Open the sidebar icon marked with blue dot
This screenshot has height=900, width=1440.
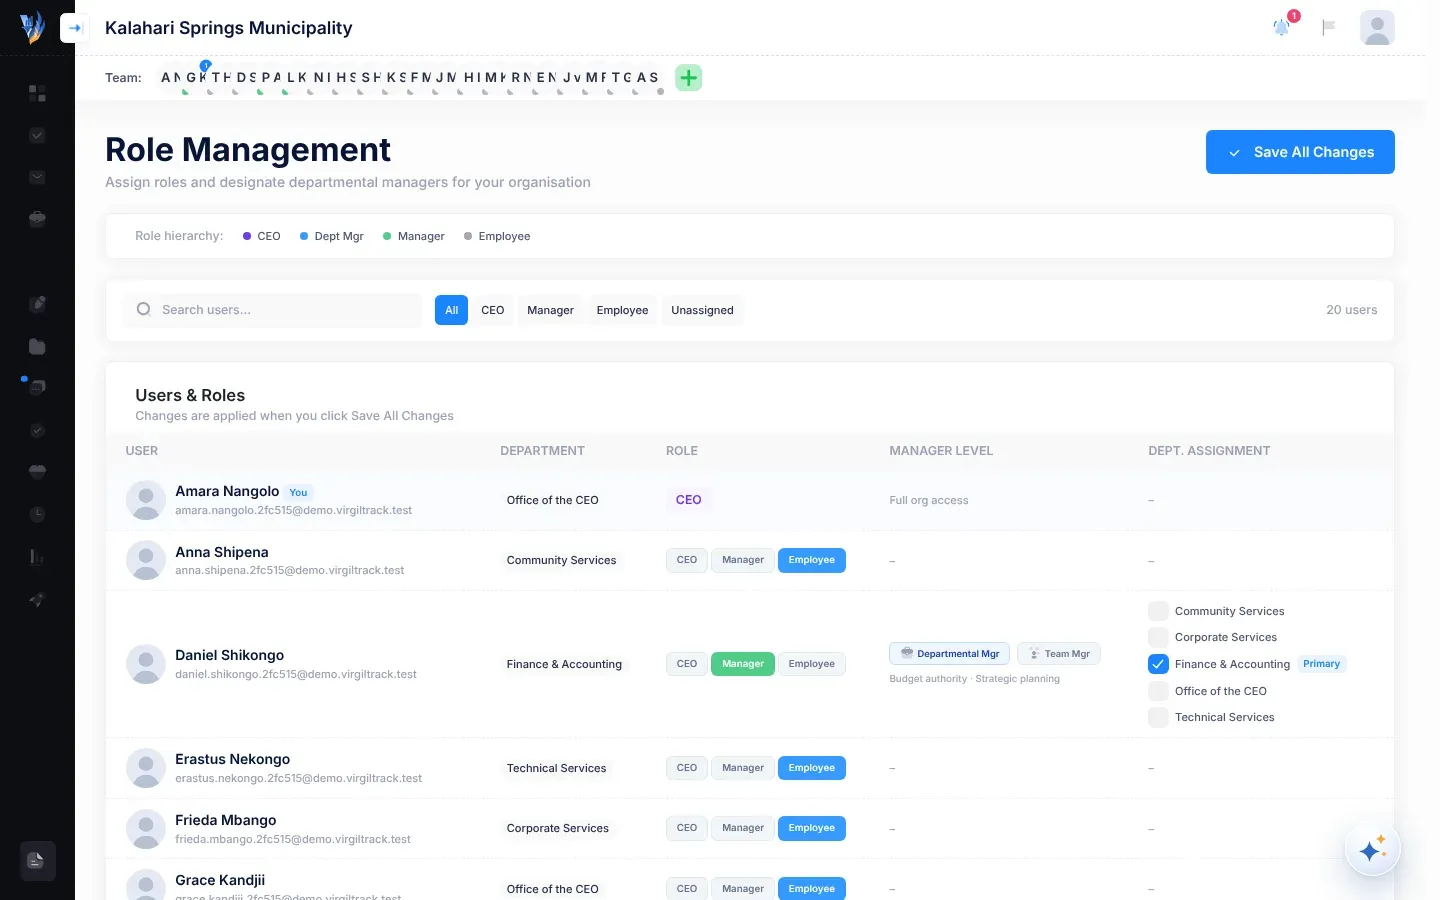pyautogui.click(x=37, y=387)
